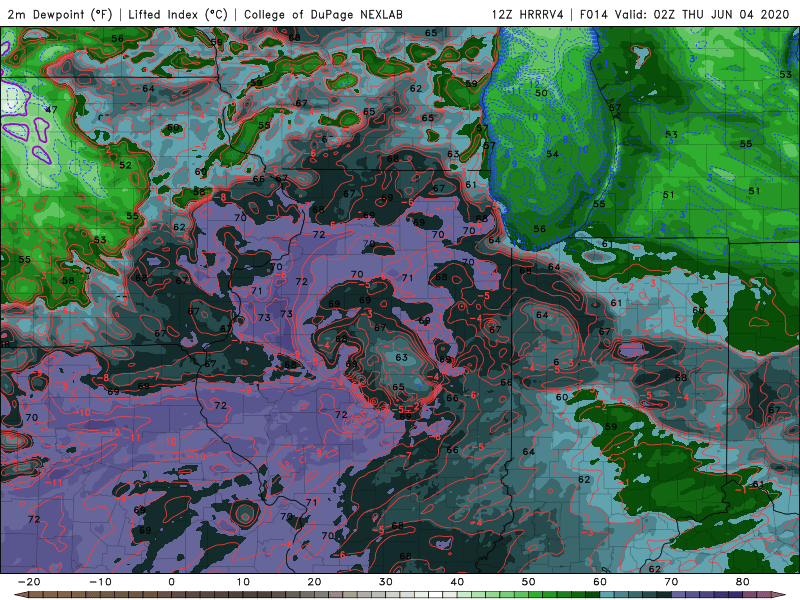Image resolution: width=800 pixels, height=600 pixels.
Task: Click the '0' color scale label
Action: (x=171, y=582)
